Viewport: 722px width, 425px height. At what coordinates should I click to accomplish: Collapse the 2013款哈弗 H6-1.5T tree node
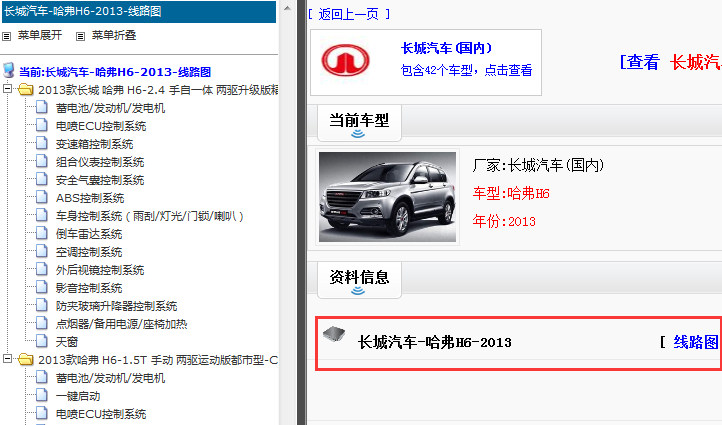click(x=7, y=358)
